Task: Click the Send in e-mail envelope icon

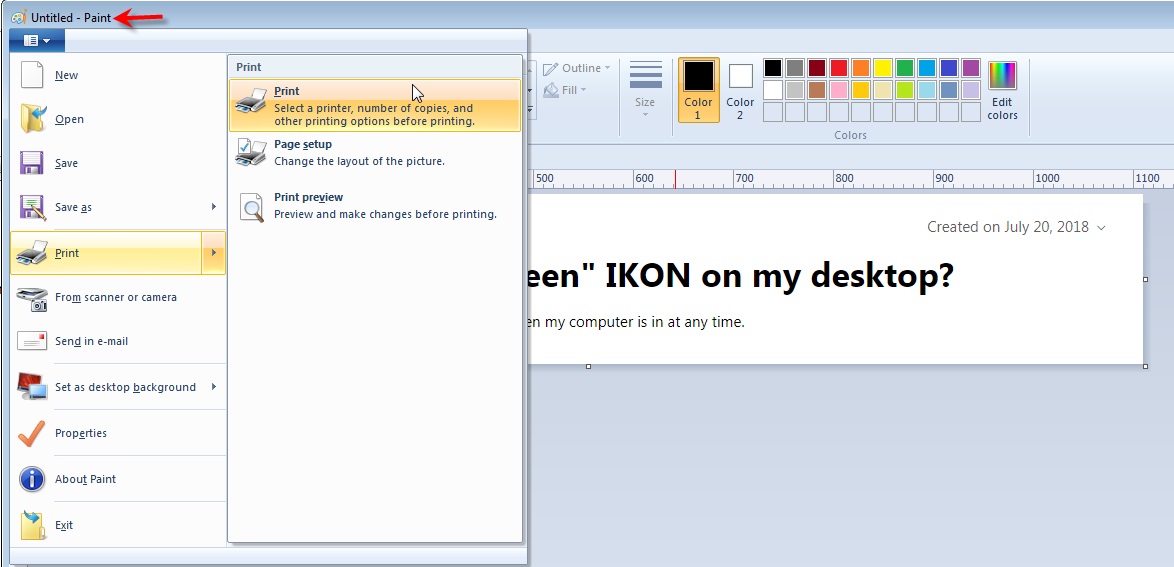Action: [32, 342]
